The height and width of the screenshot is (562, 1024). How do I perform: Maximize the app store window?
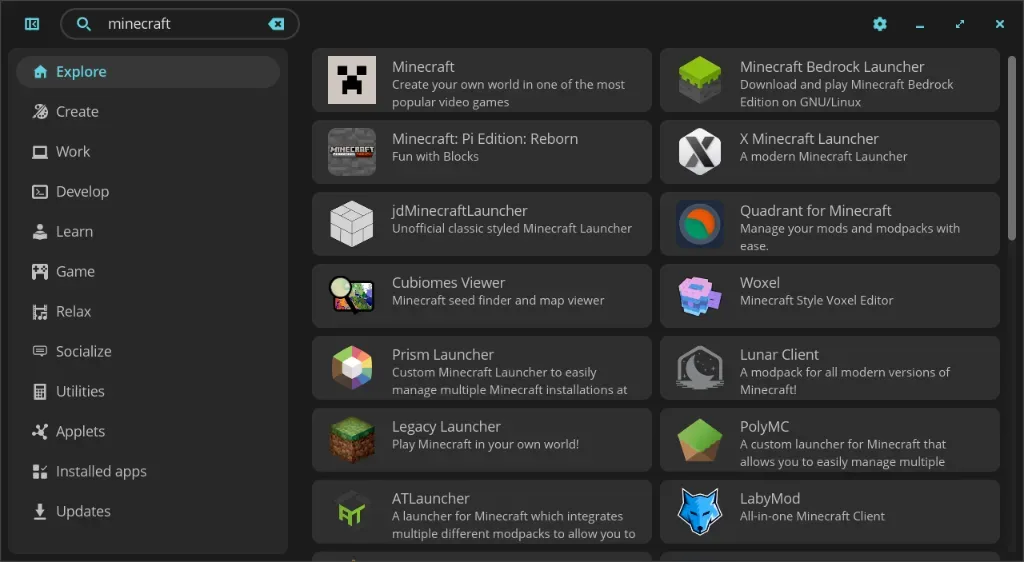[959, 24]
